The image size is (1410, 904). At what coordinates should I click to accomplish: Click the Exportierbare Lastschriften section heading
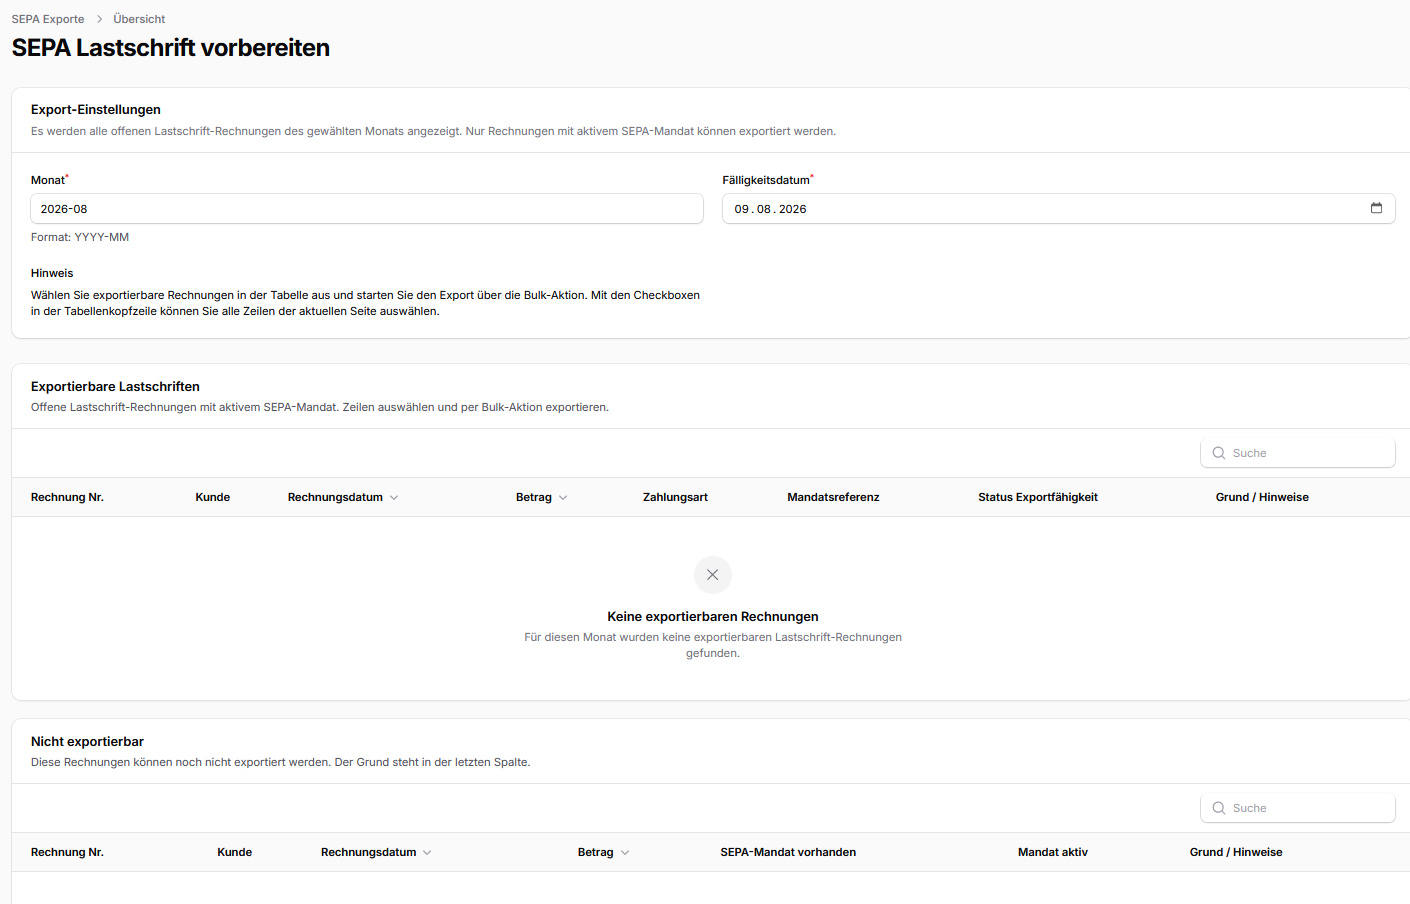(115, 387)
